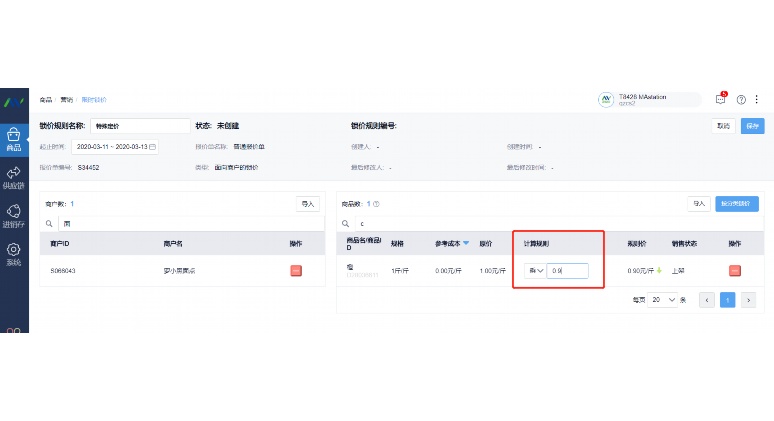Click the 保存 save button
The height and width of the screenshot is (421, 774).
[x=752, y=126]
